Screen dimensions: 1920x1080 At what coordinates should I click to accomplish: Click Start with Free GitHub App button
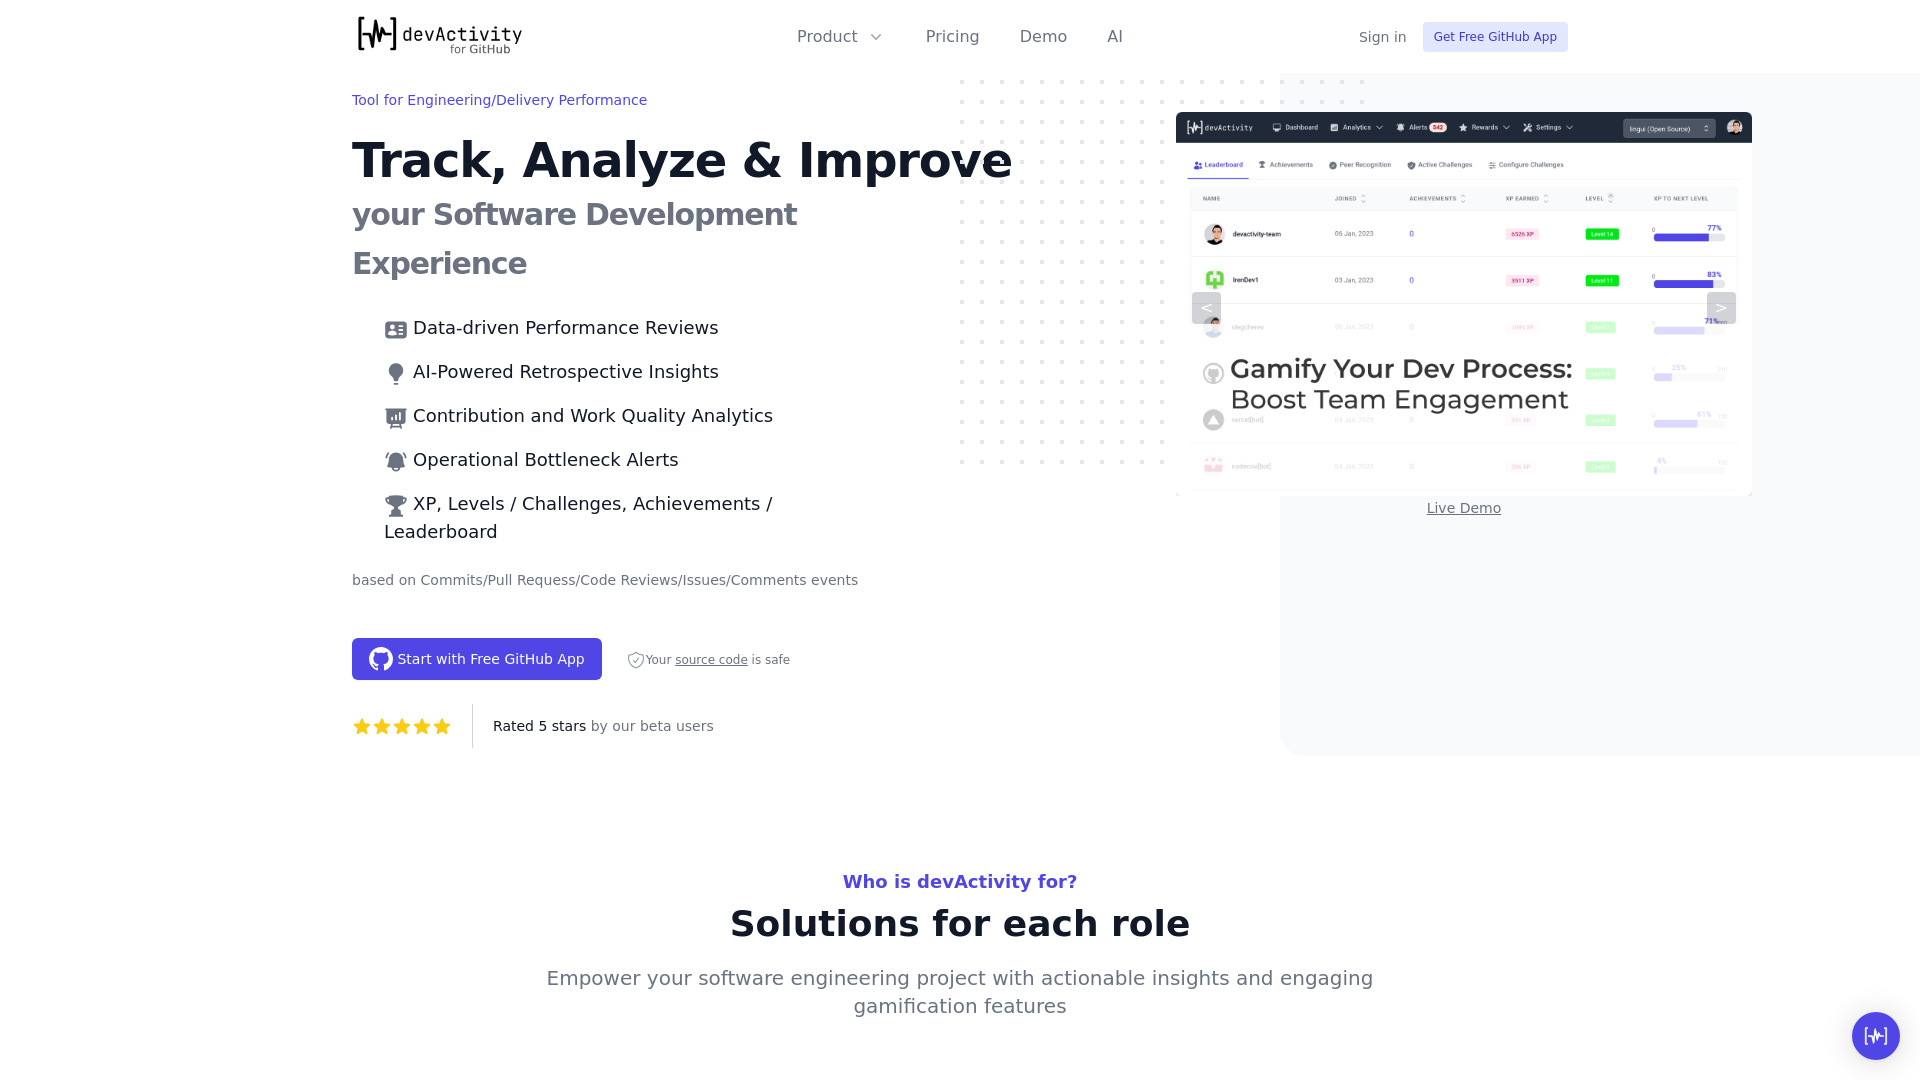476,659
